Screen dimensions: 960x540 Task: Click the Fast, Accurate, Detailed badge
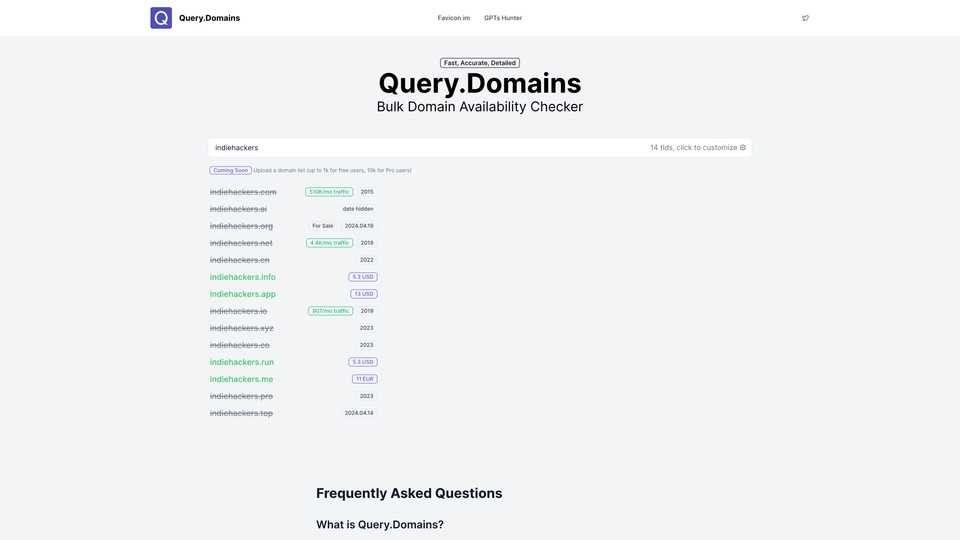(x=479, y=62)
